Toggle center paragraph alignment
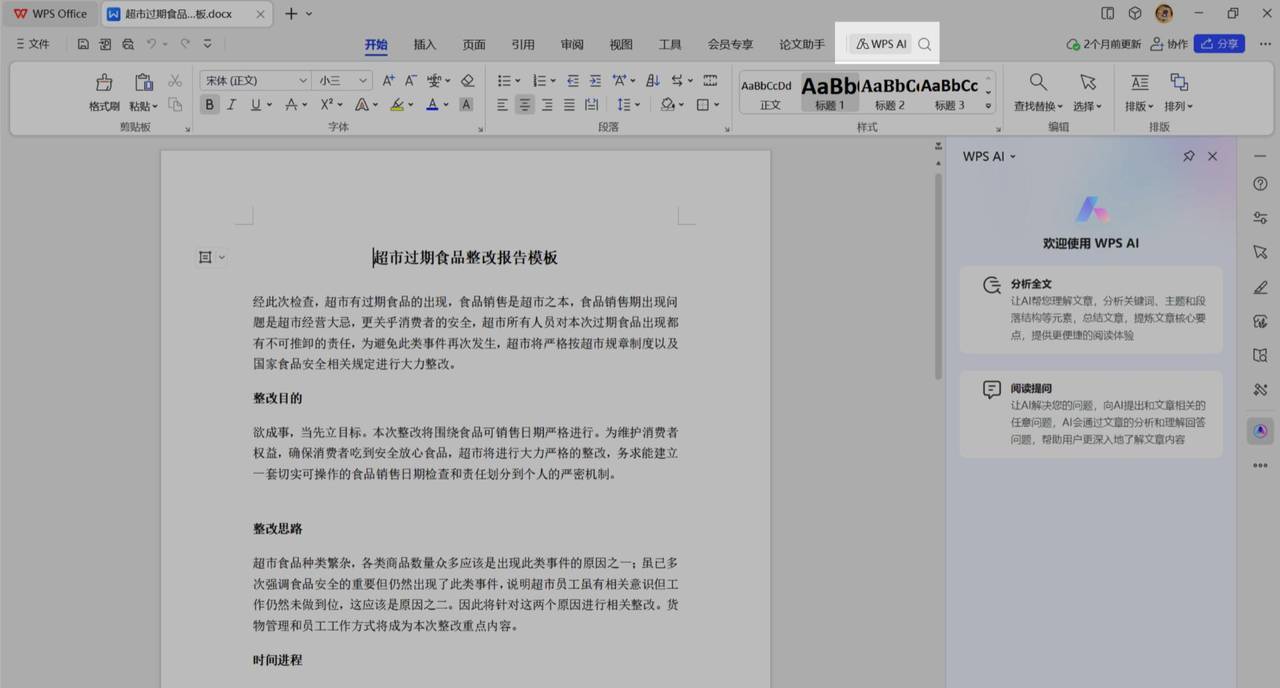 click(x=524, y=104)
